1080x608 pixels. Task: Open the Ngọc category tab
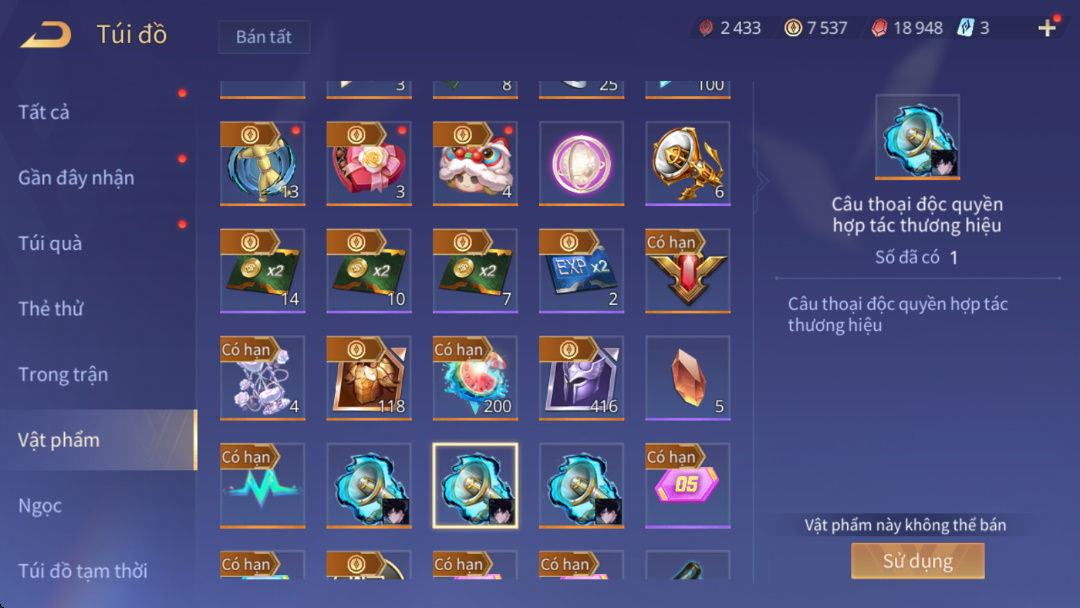point(40,505)
